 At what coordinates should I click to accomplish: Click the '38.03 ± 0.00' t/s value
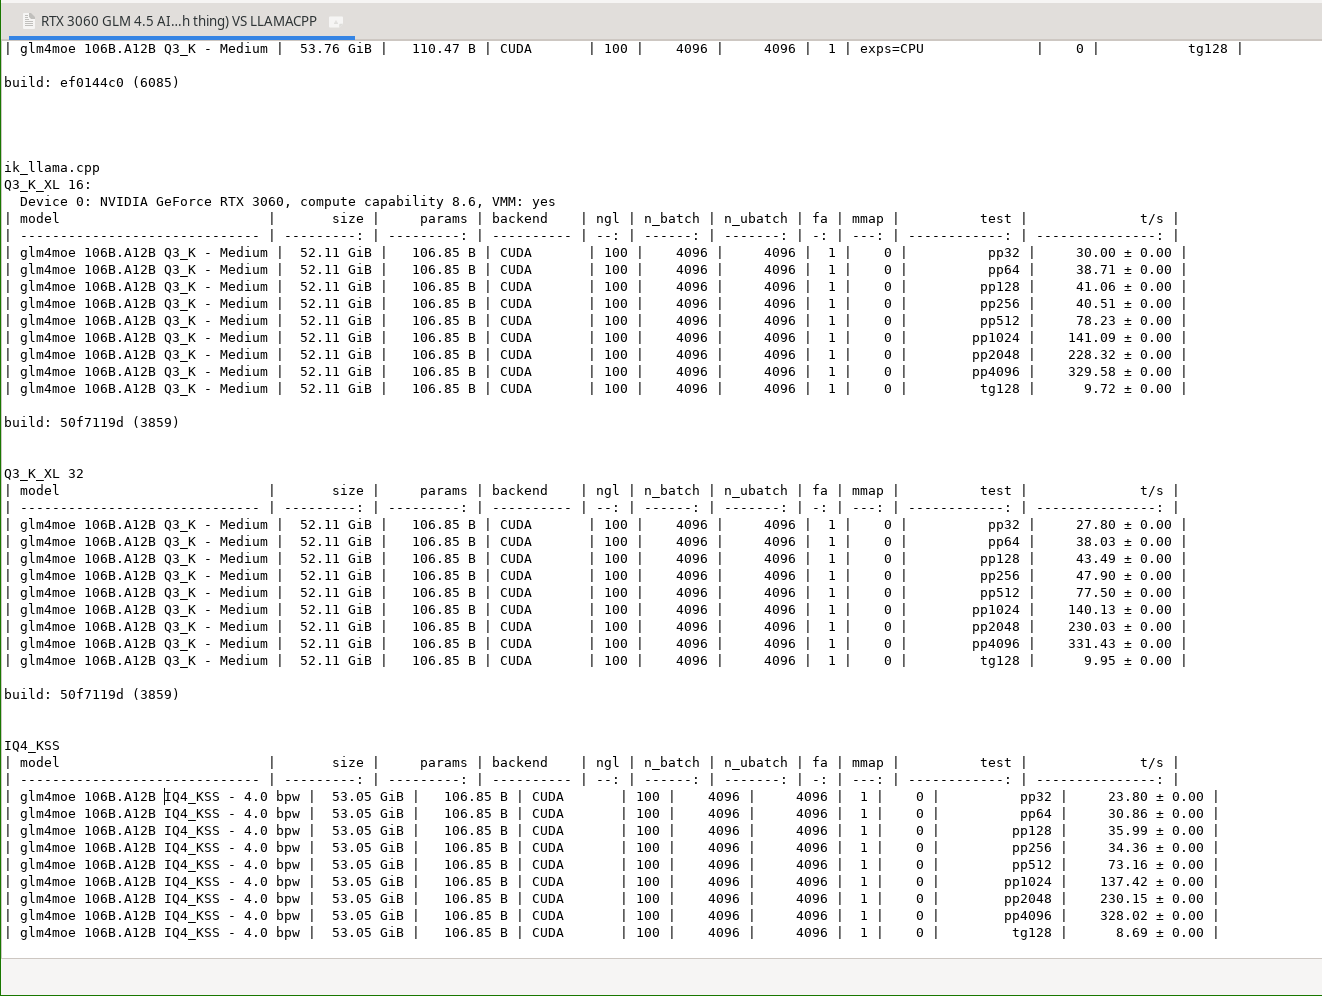click(1124, 542)
